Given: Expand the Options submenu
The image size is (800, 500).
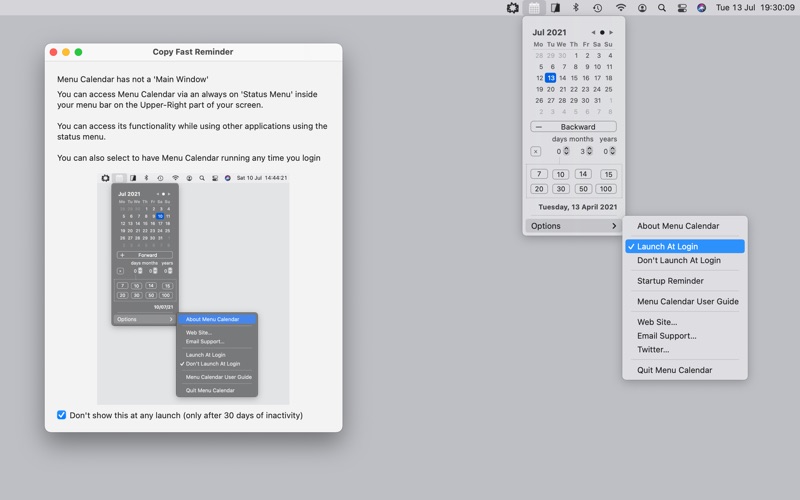Looking at the screenshot, I should point(573,226).
